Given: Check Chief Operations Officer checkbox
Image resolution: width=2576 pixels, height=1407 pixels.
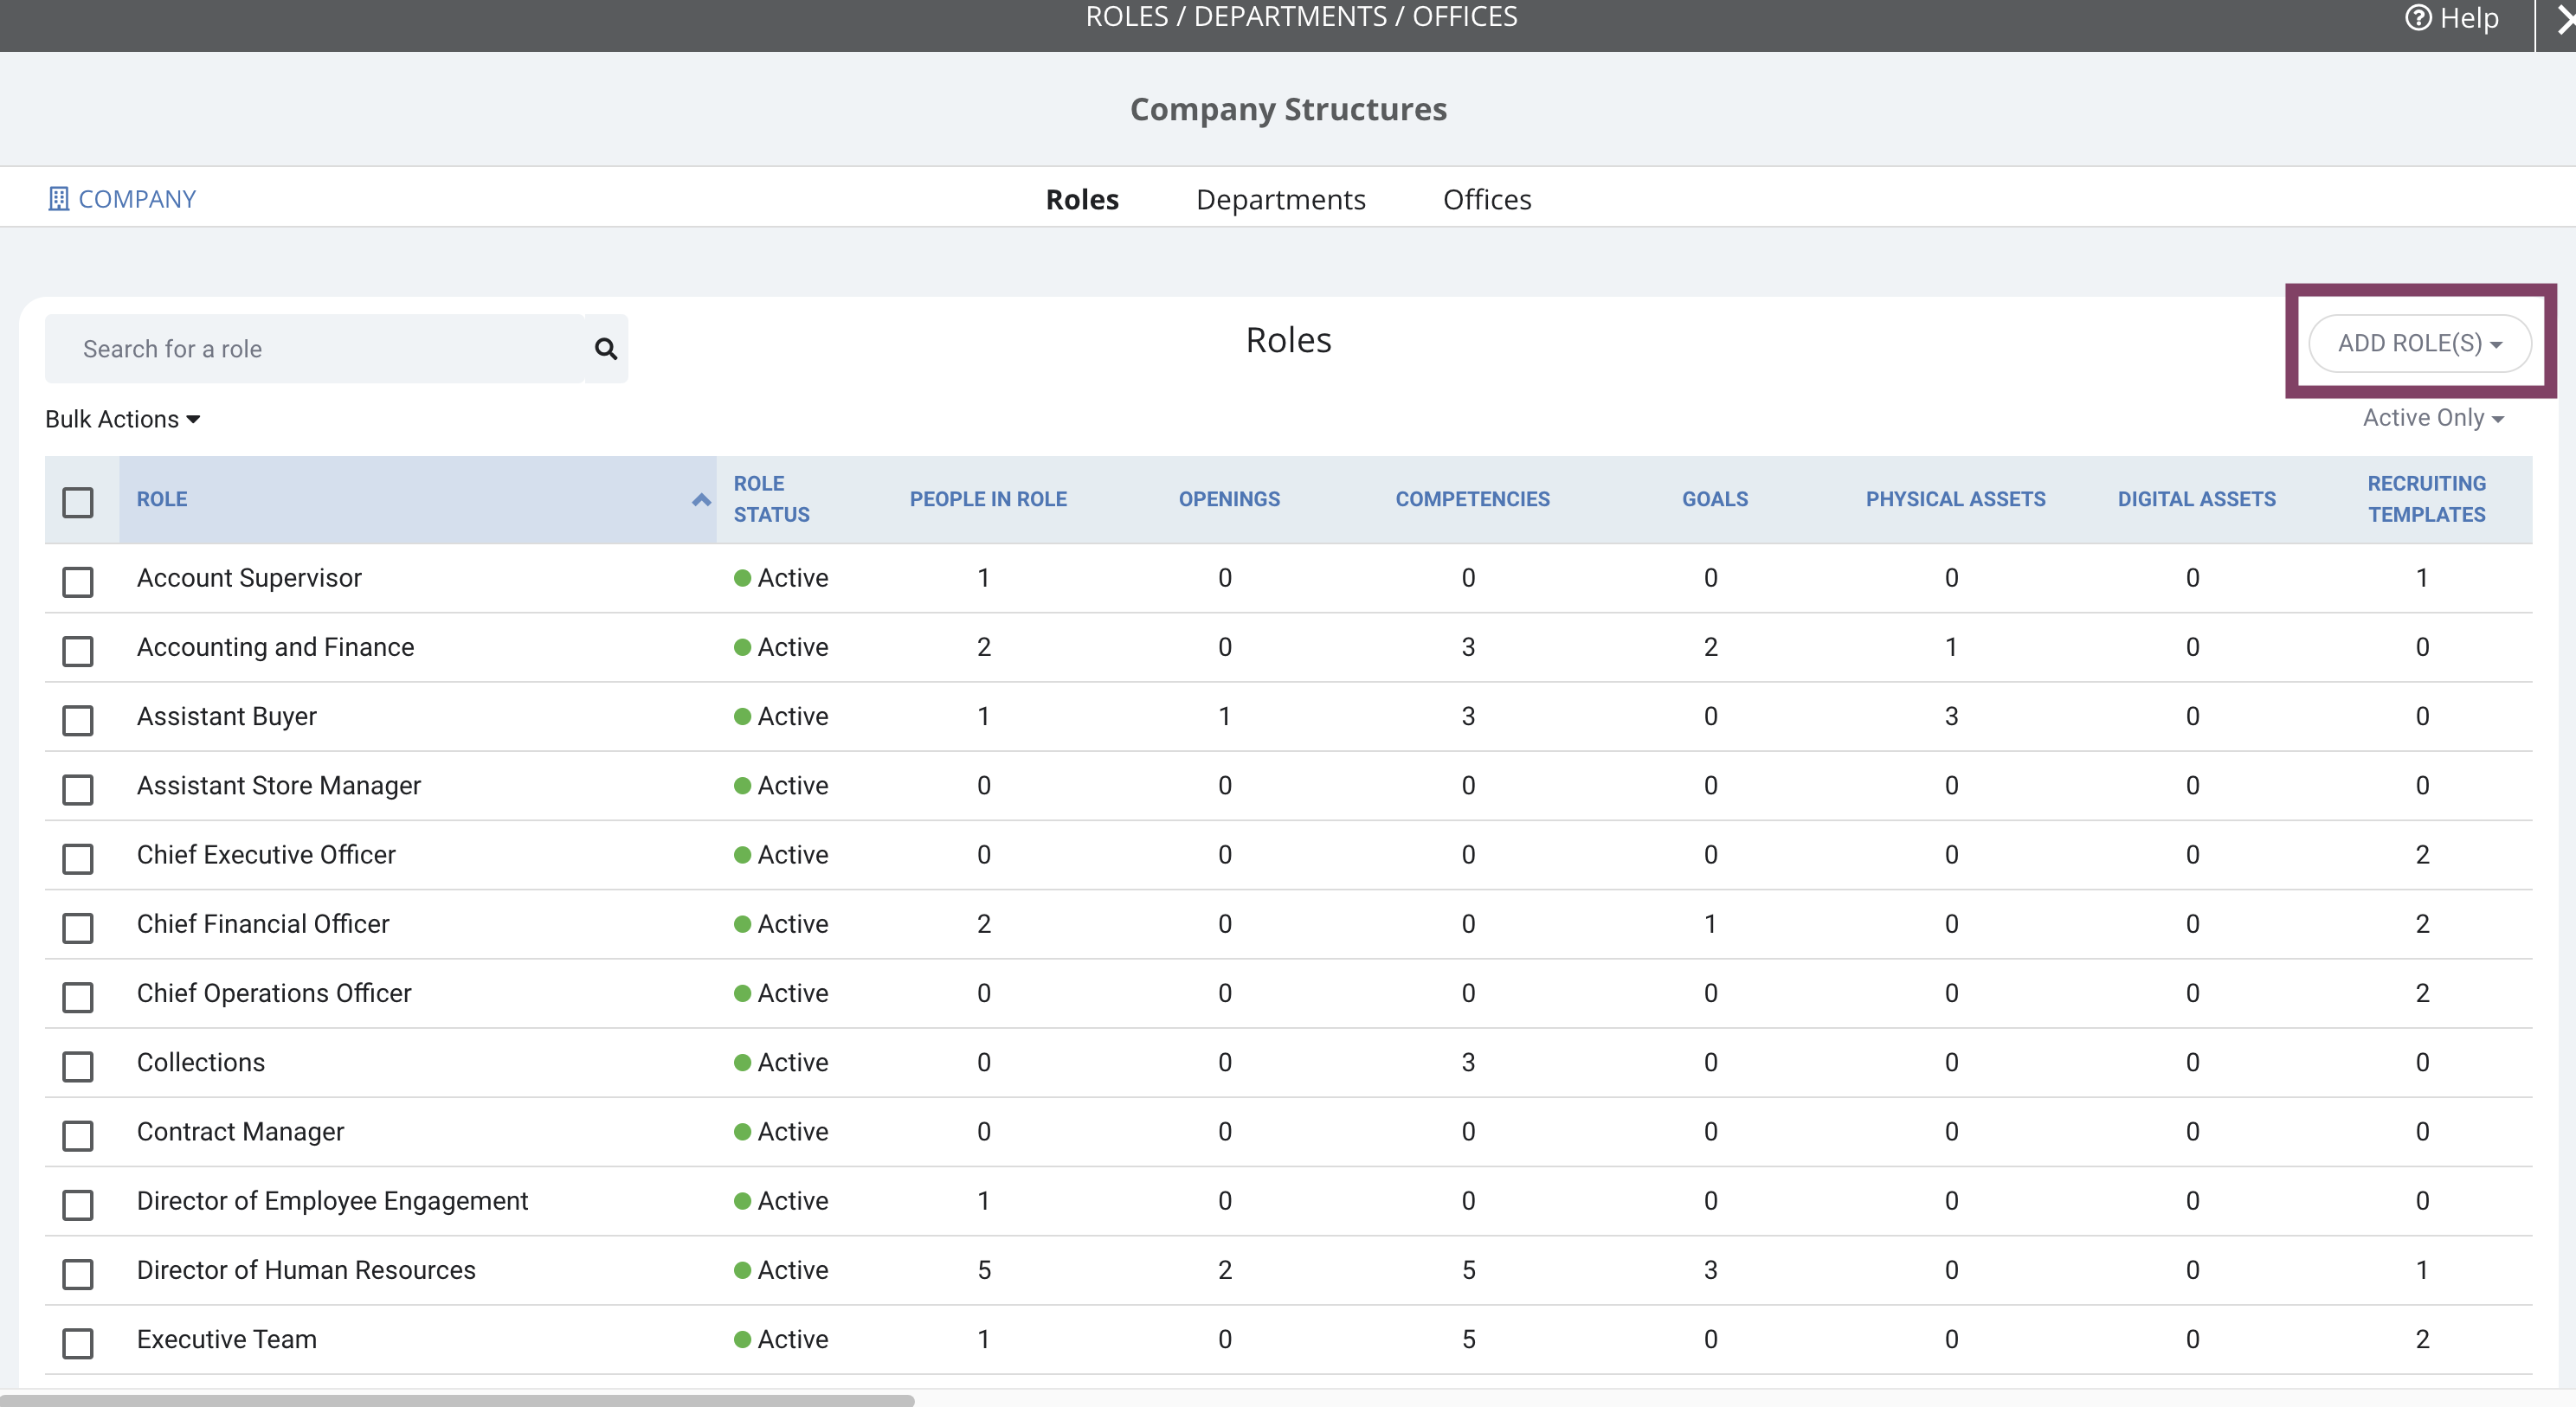Looking at the screenshot, I should [x=78, y=997].
